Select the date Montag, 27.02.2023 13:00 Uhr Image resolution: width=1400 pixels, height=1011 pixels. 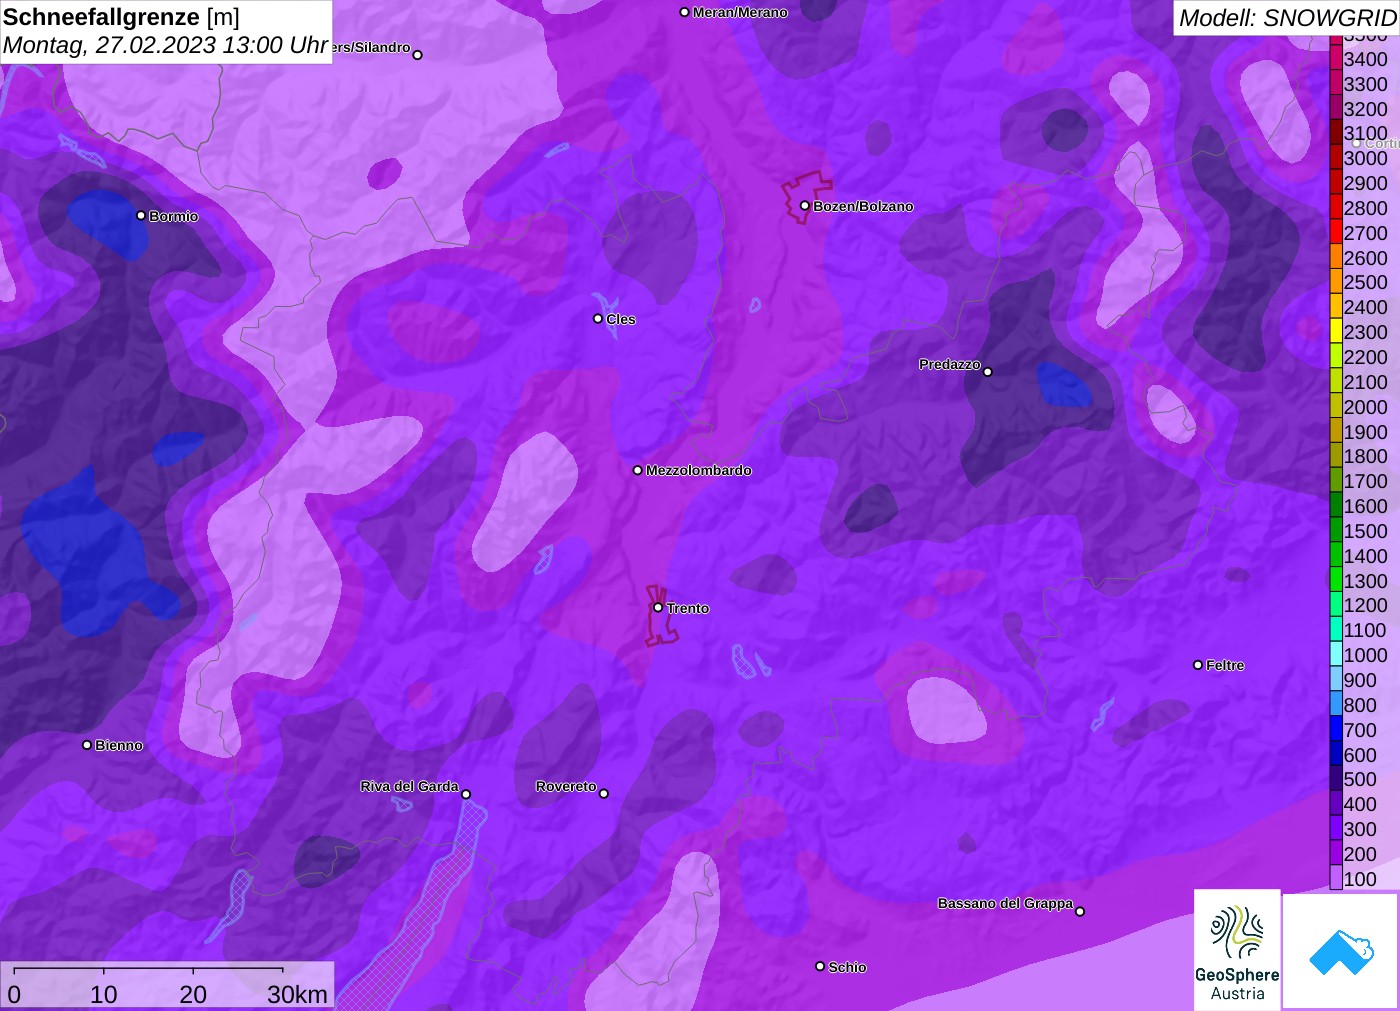point(165,45)
